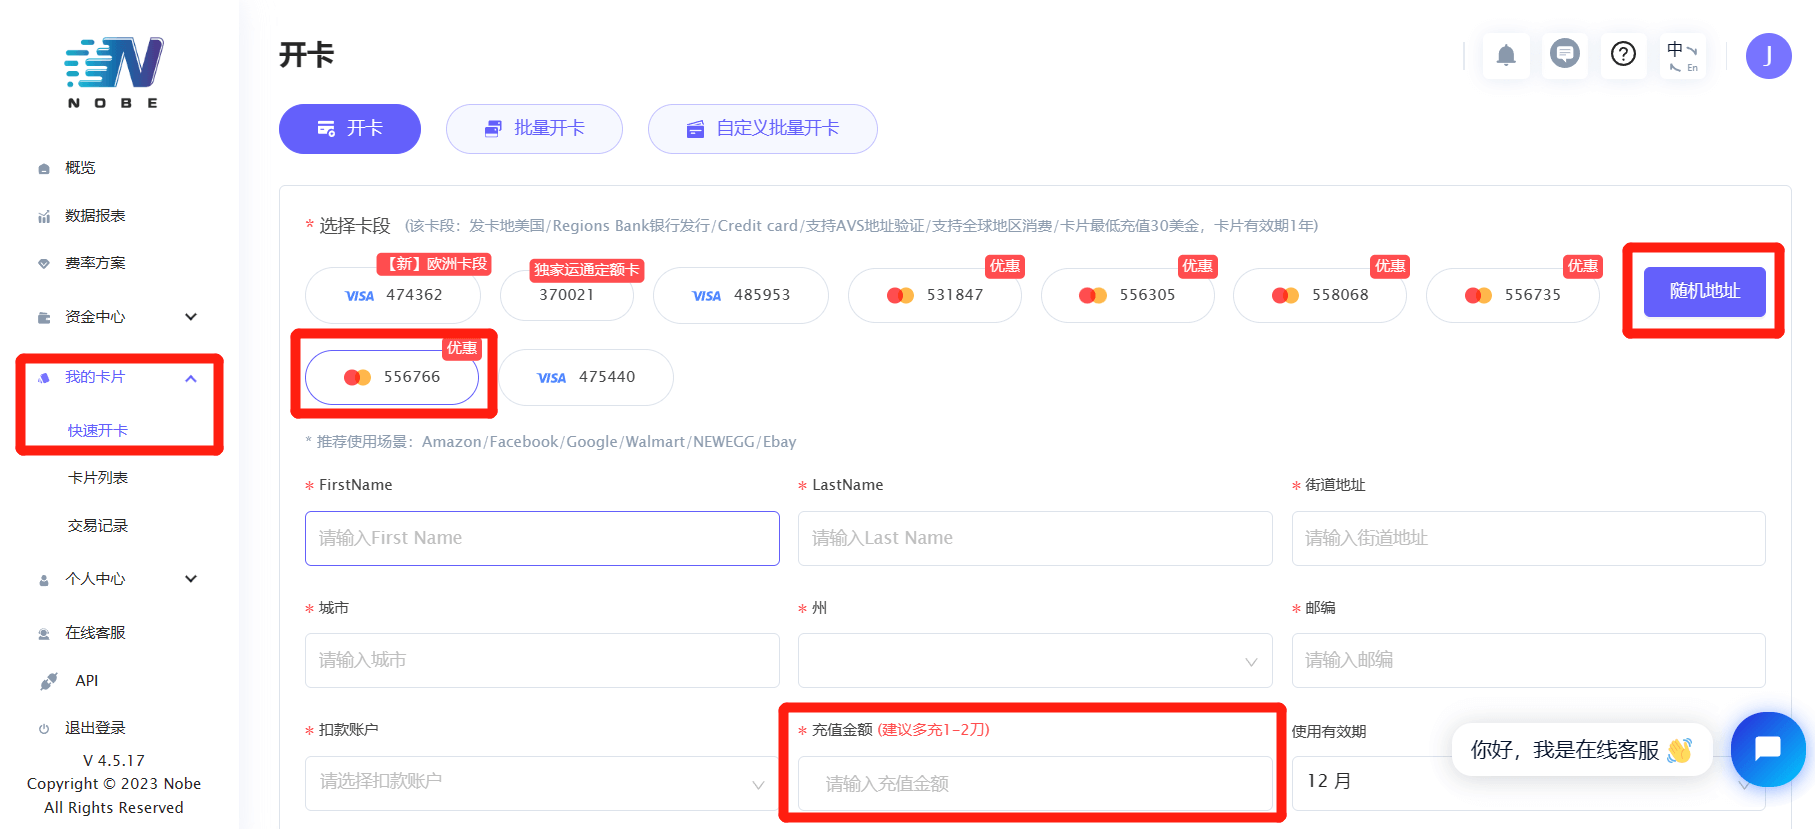Focus the 邮编 input field
The width and height of the screenshot is (1815, 829).
1528,660
